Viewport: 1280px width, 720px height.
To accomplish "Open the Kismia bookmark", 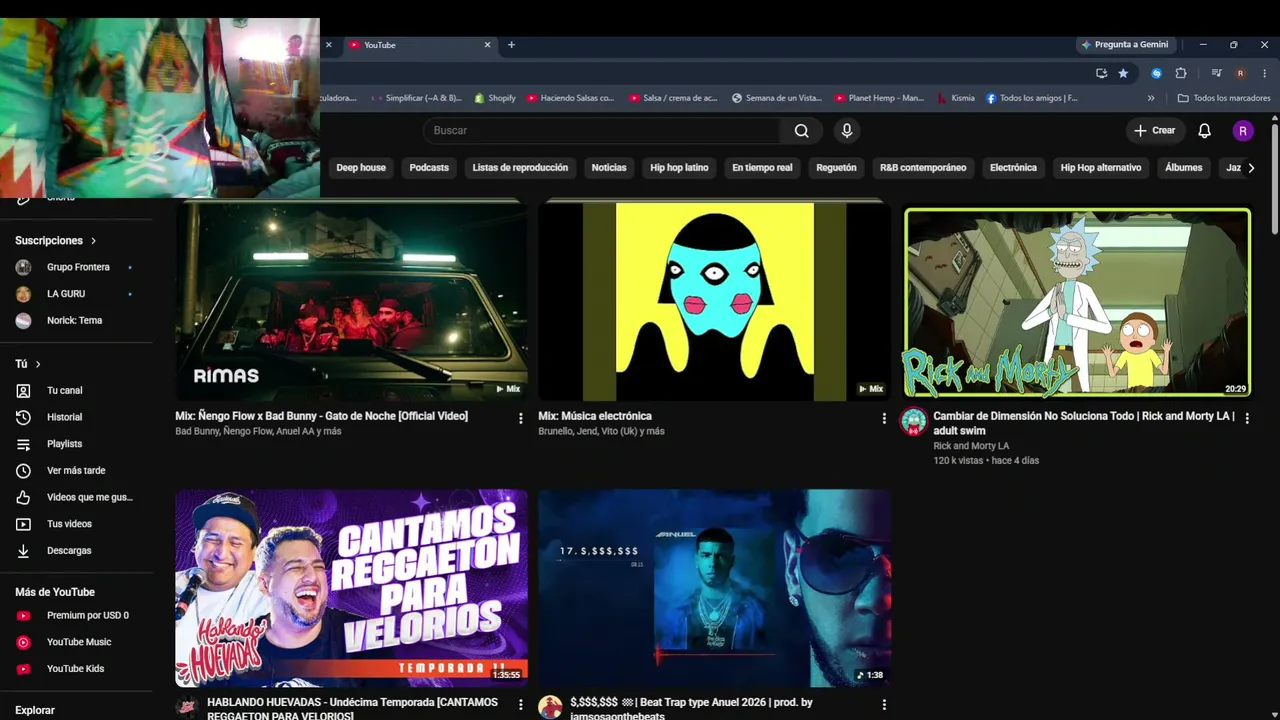I will click(x=956, y=98).
